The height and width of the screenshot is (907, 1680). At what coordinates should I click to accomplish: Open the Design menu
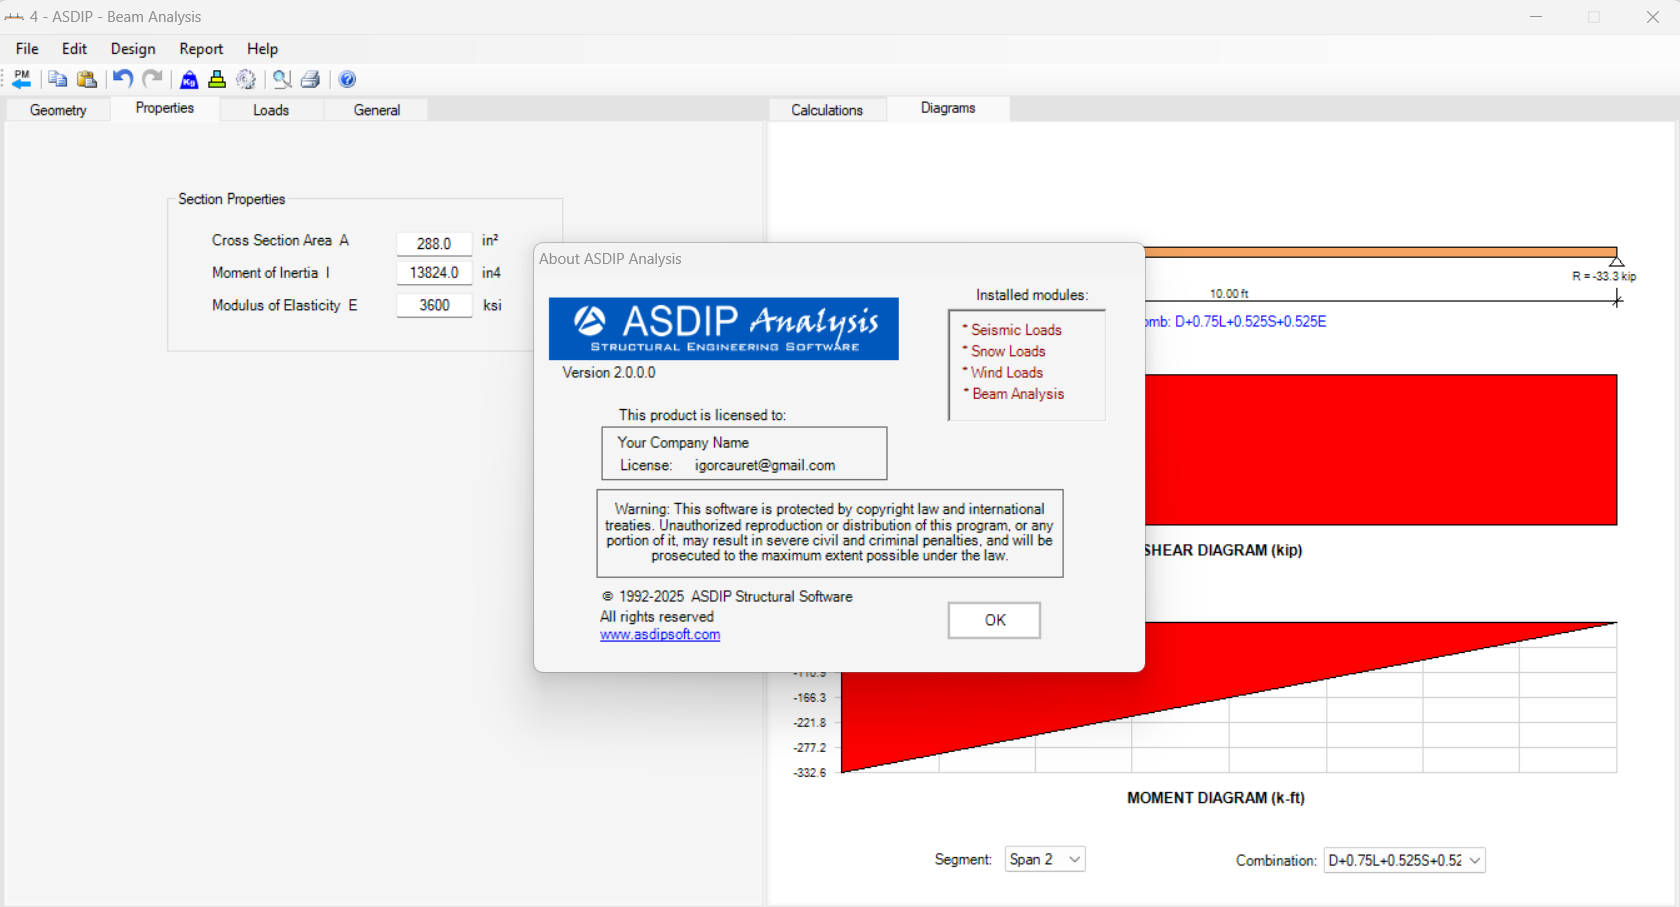pyautogui.click(x=132, y=48)
